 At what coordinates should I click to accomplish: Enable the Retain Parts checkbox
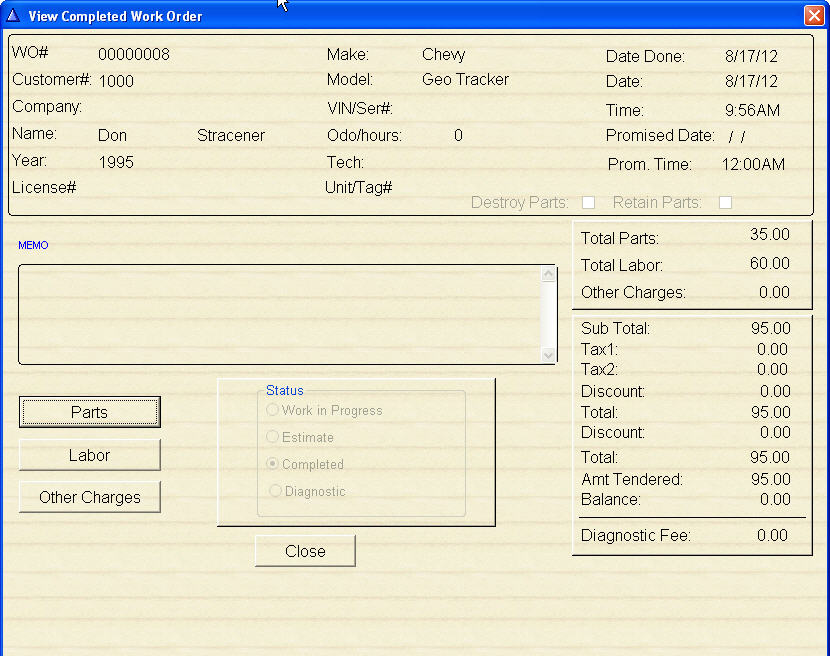[x=726, y=203]
